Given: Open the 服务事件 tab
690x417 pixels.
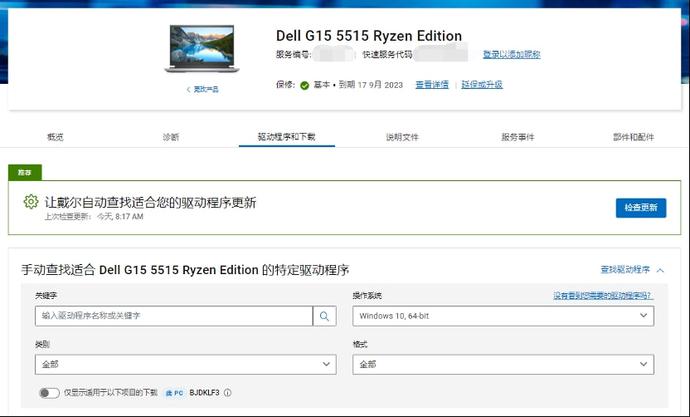Looking at the screenshot, I should 518,137.
